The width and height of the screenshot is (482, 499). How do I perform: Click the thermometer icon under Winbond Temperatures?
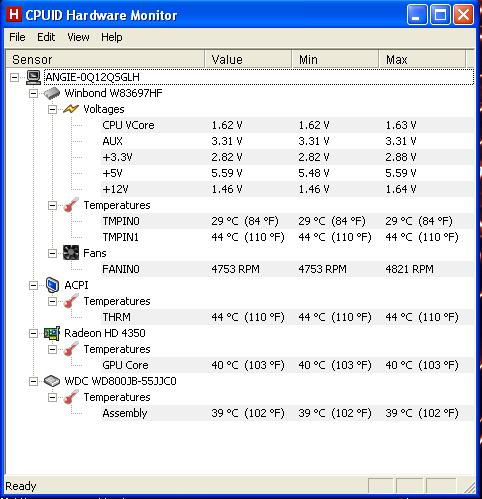71,205
